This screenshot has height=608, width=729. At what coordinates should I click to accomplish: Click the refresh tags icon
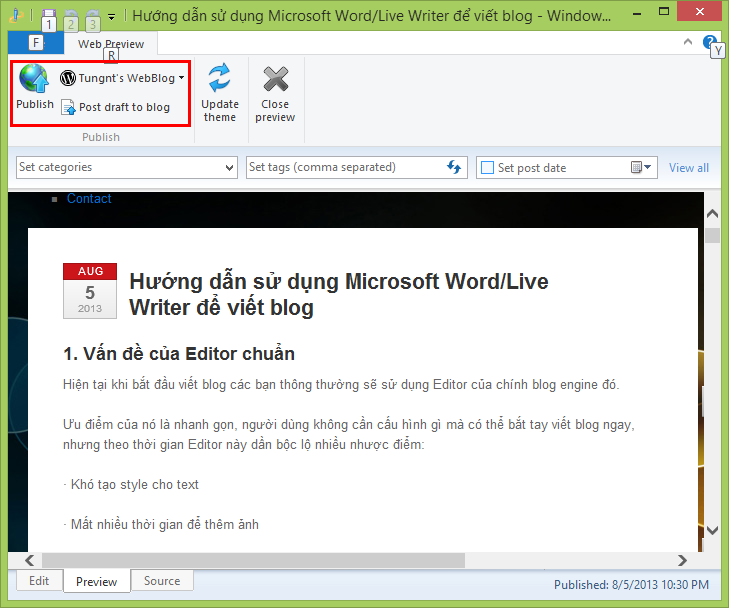click(454, 167)
